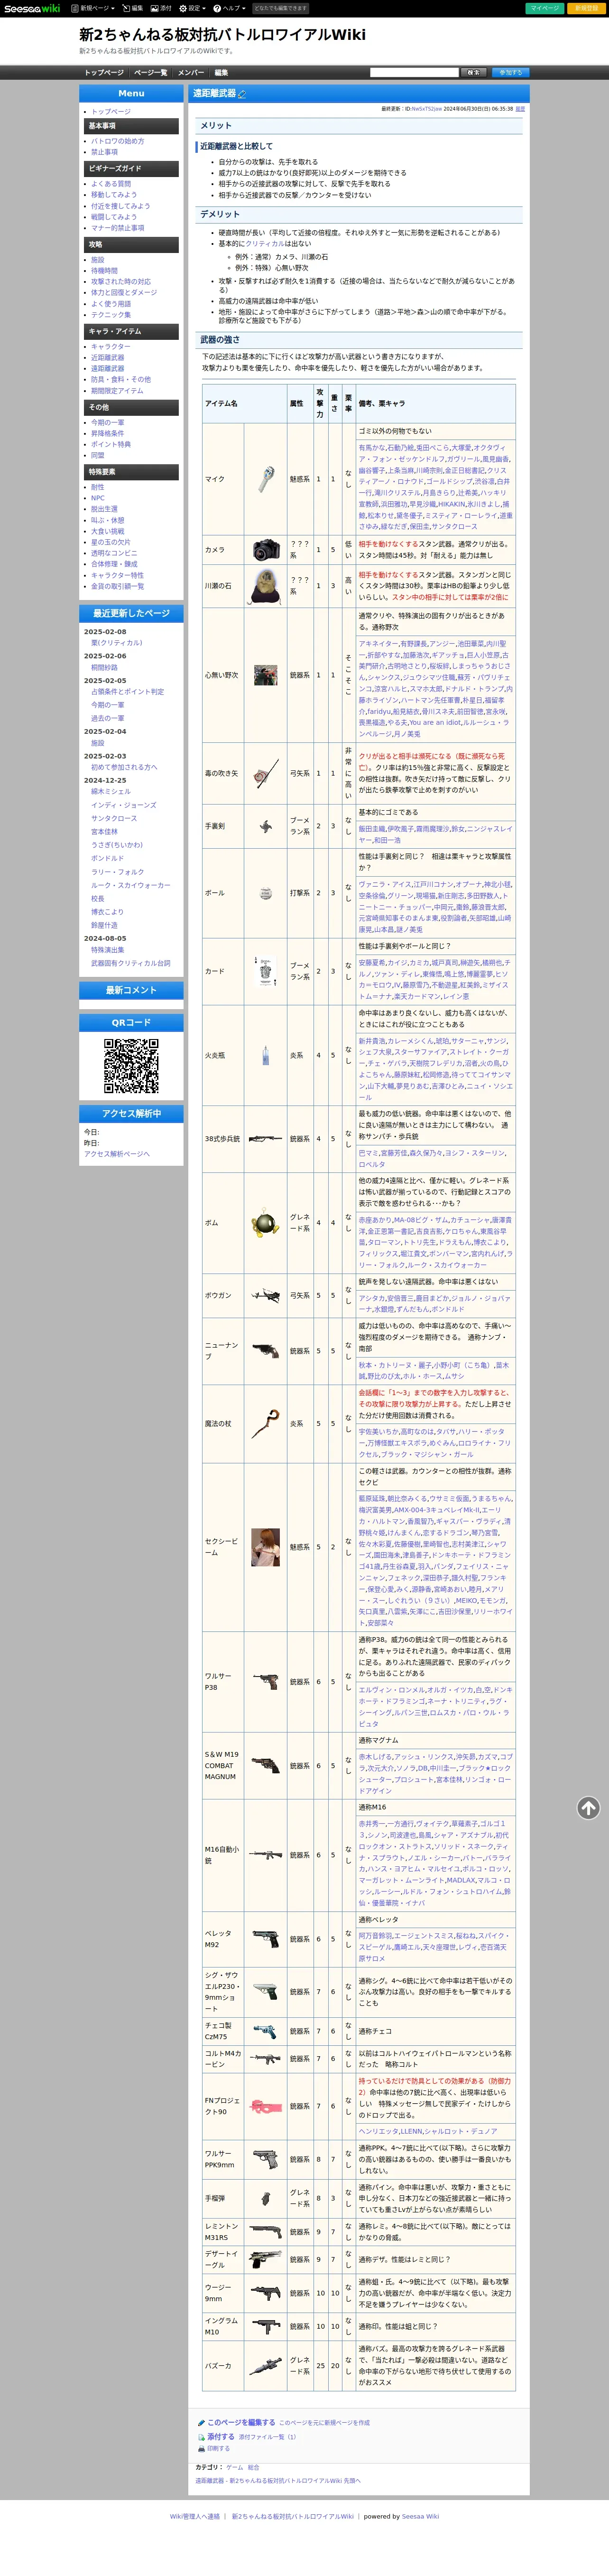
Task: Open 期間限定アイテム in the sidebar
Action: pyautogui.click(x=117, y=391)
